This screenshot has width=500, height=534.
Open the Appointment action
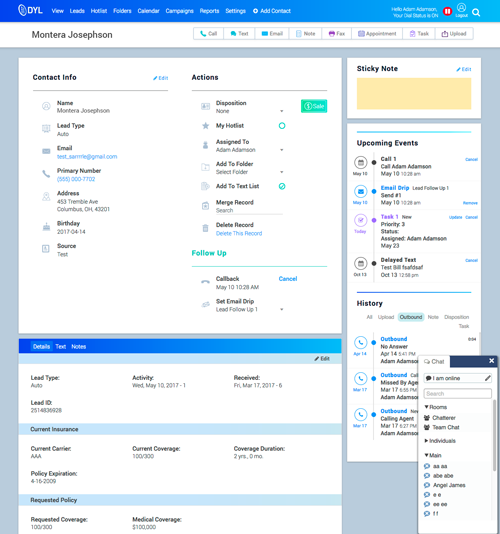[x=377, y=34]
